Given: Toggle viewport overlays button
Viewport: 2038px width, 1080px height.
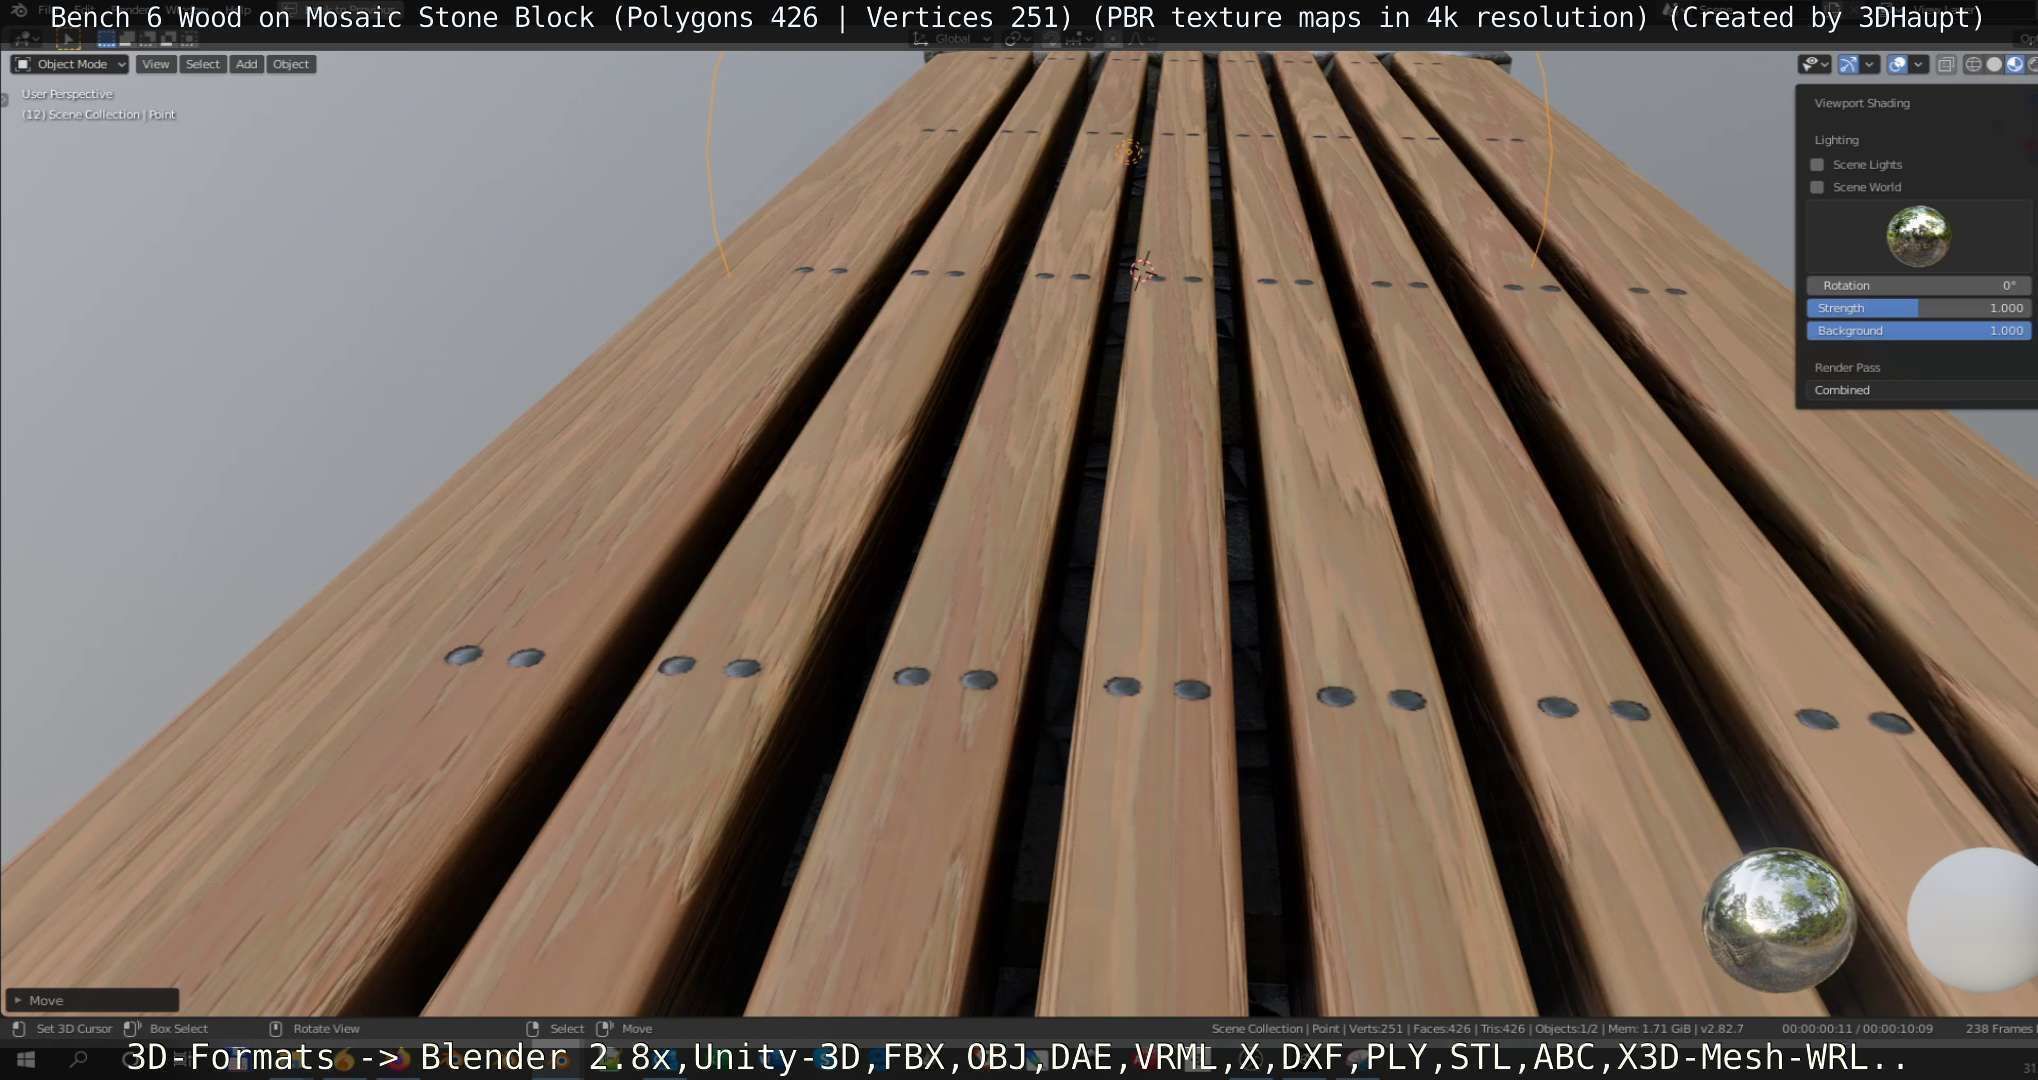Looking at the screenshot, I should click(1897, 64).
